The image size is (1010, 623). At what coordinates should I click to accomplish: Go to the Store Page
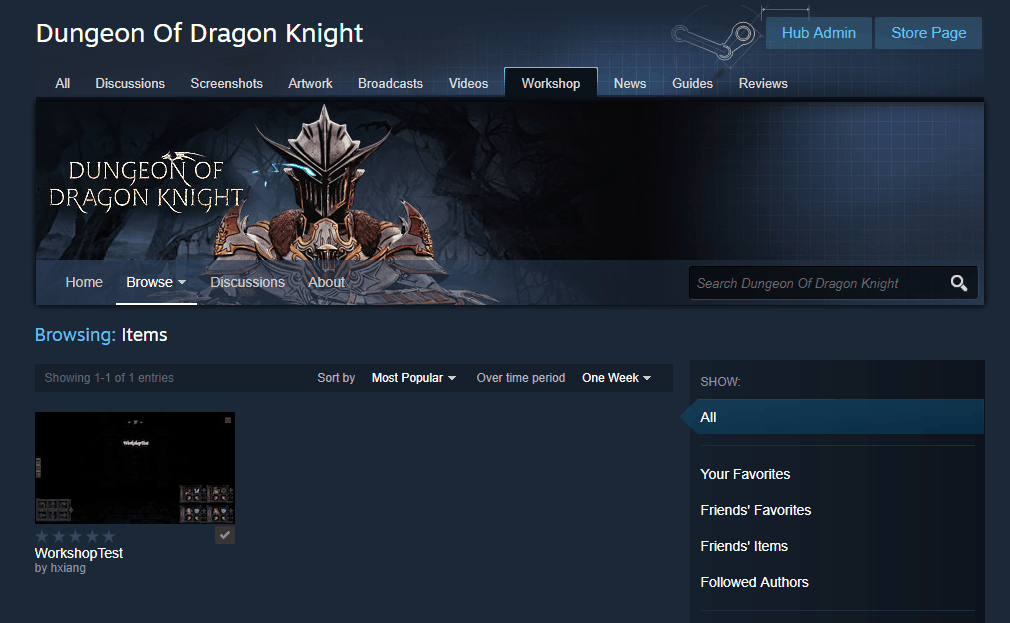pos(928,33)
